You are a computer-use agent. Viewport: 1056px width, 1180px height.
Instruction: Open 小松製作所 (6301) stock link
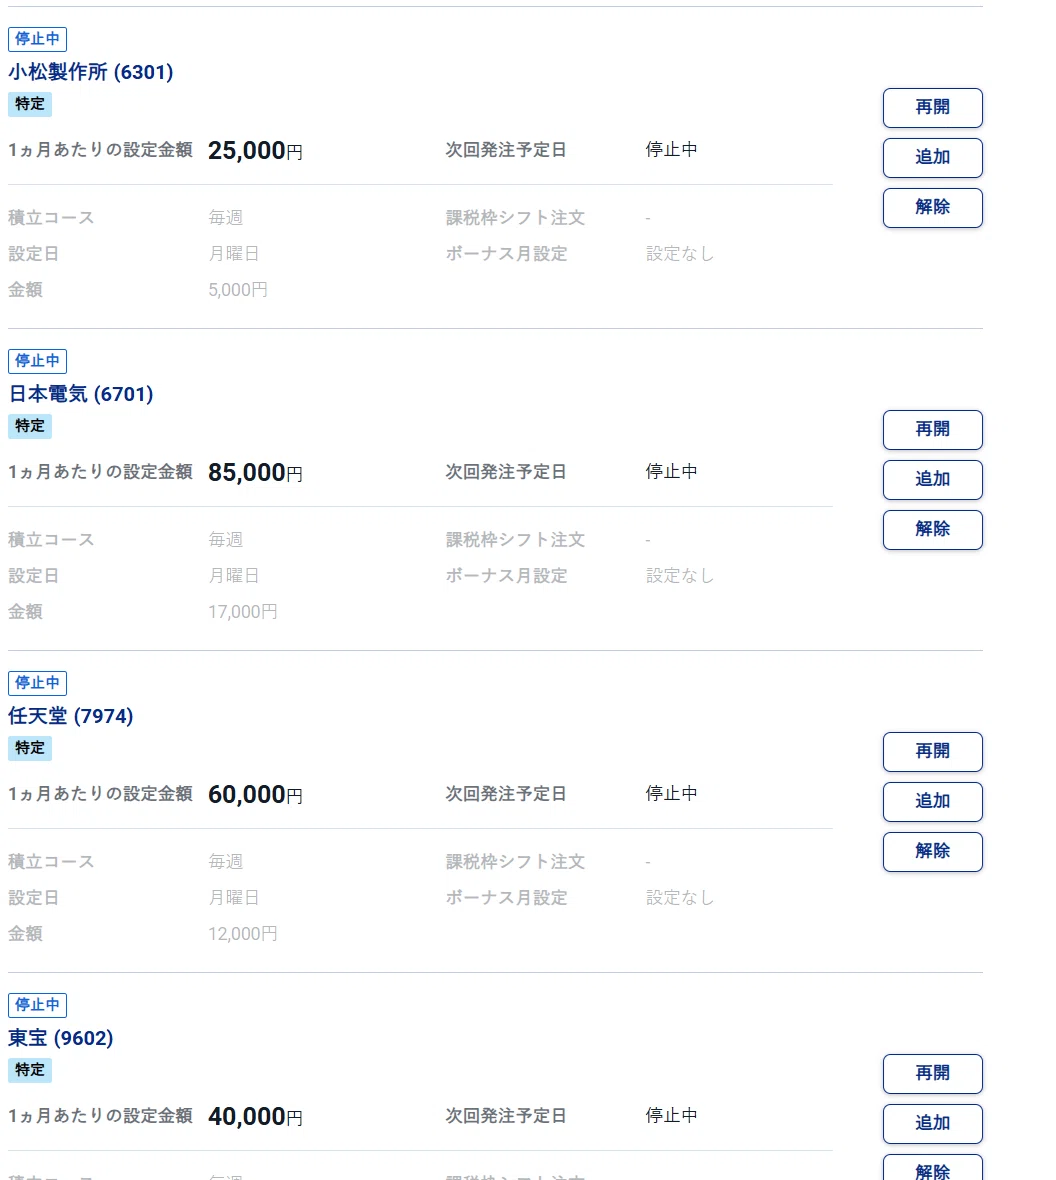coord(90,72)
